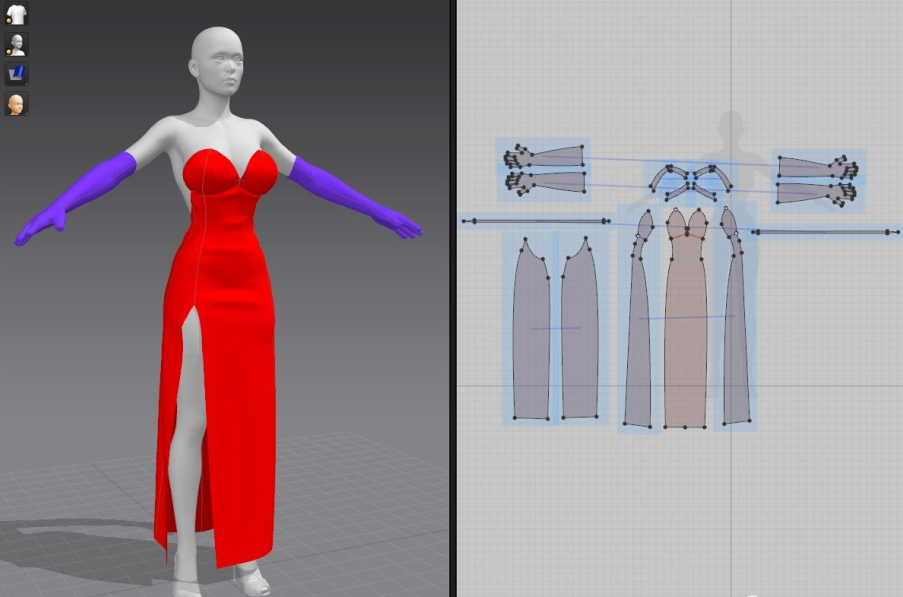
Task: Select the second back skirt panel pattern
Action: tap(579, 334)
